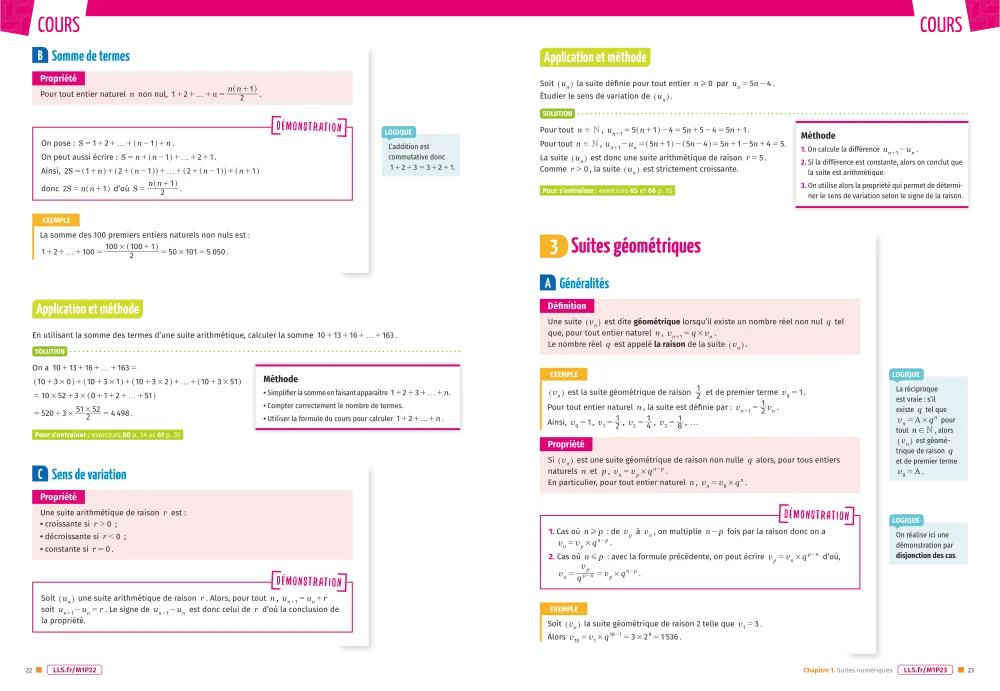Click the blue C icon beside Sens de variation

coord(41,473)
